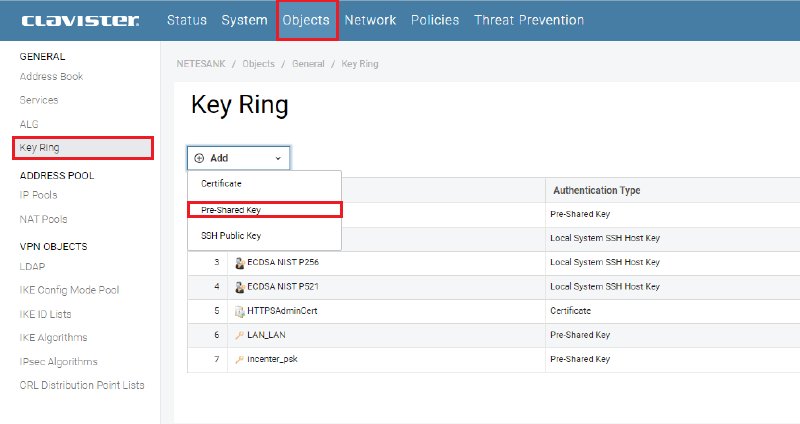800x424 pixels.
Task: Choose Certificate from the Add menu
Action: point(221,184)
